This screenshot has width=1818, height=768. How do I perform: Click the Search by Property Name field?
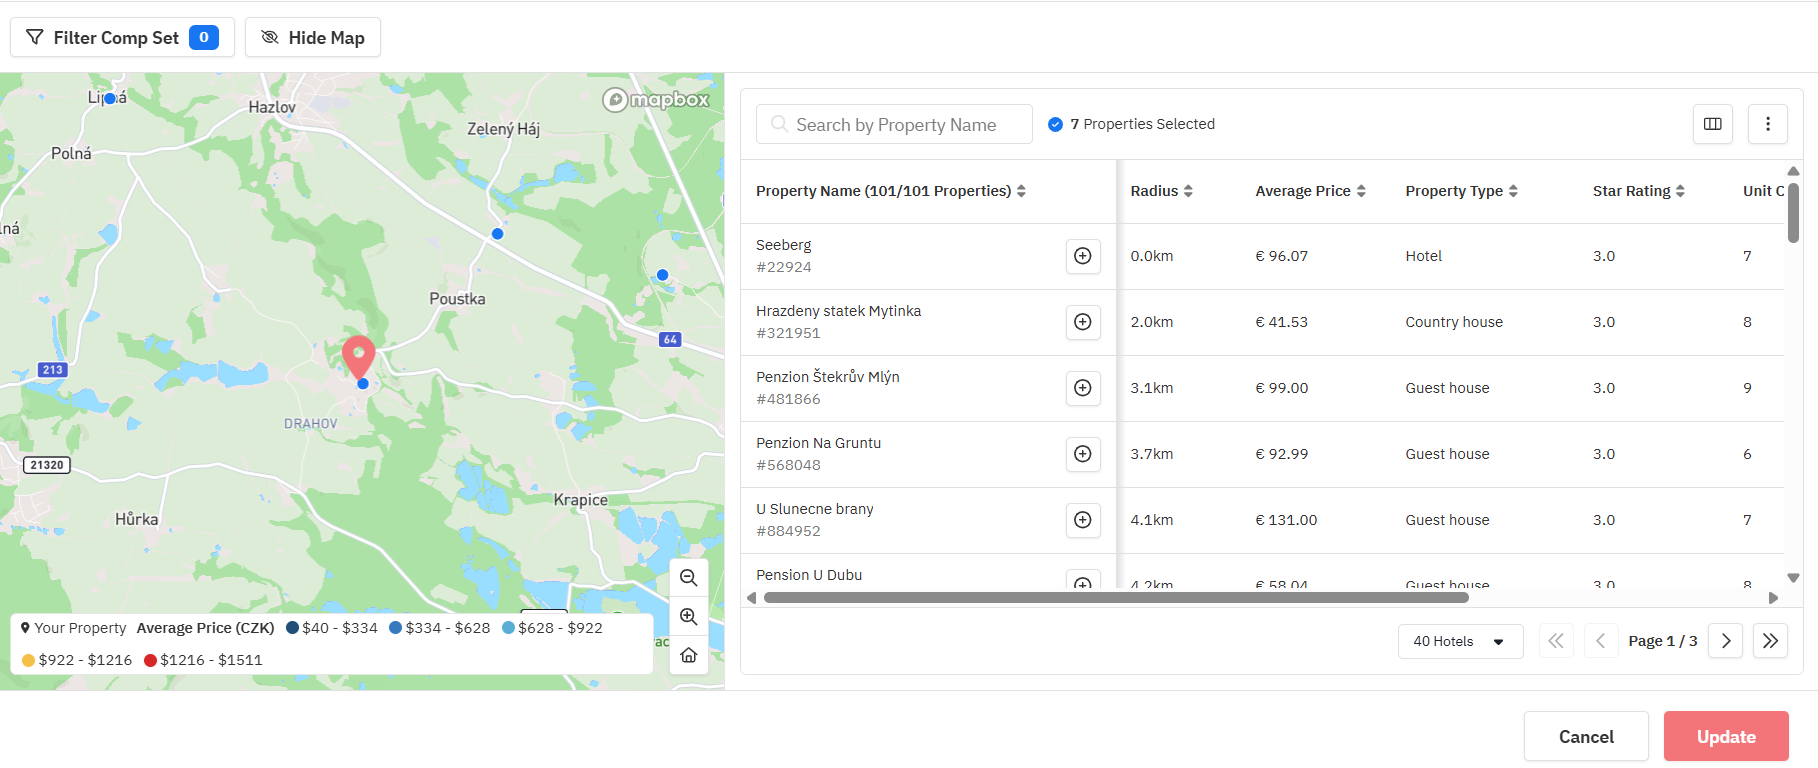(x=895, y=125)
